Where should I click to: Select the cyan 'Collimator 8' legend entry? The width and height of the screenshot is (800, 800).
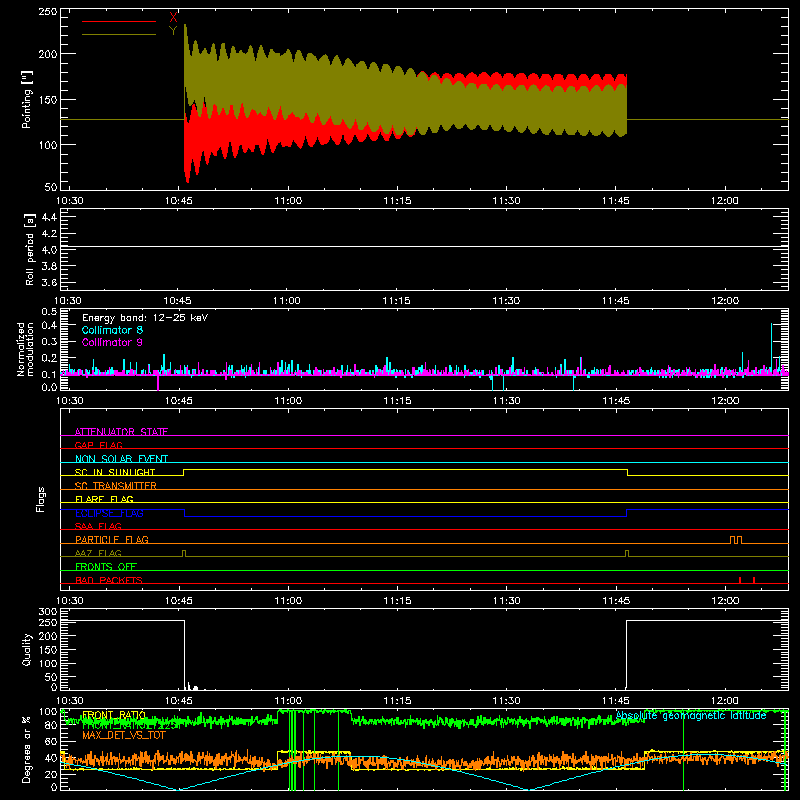pyautogui.click(x=112, y=330)
